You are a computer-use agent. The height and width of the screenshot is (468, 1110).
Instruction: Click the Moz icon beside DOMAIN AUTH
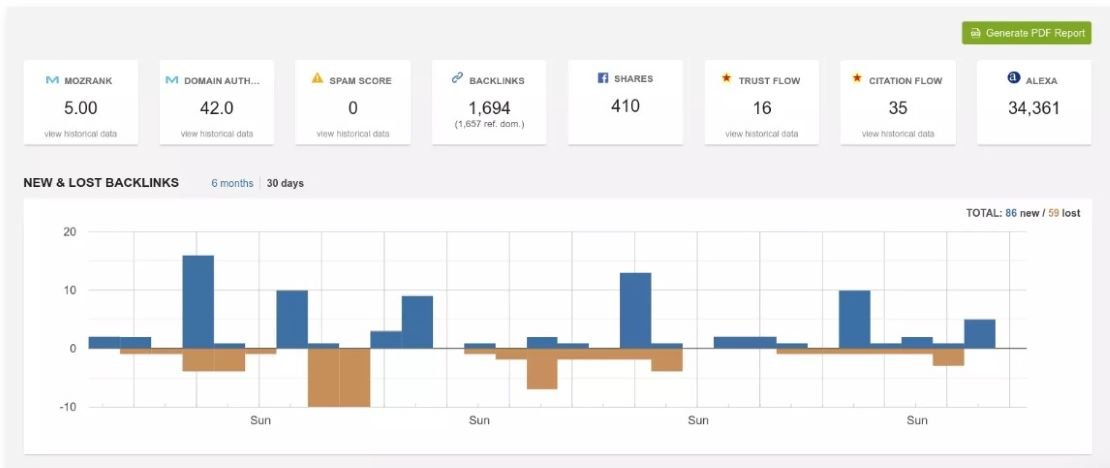(x=171, y=80)
